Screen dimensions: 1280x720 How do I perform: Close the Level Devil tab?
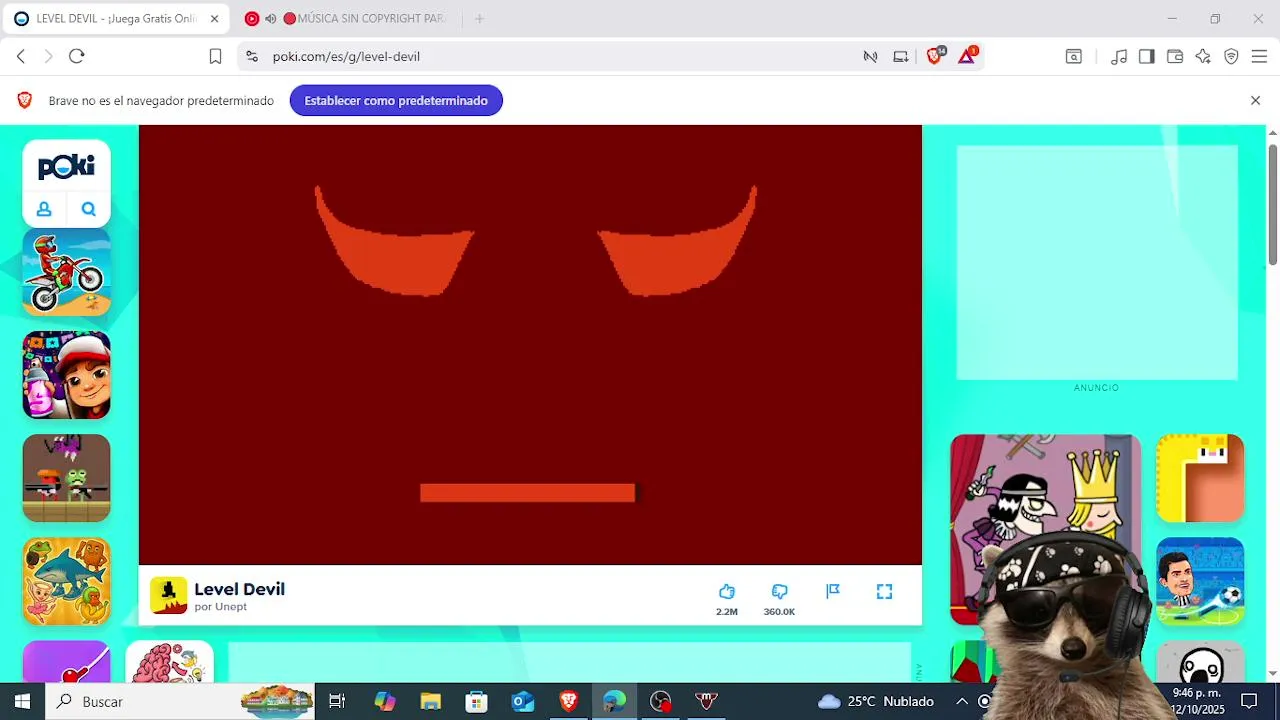click(214, 19)
